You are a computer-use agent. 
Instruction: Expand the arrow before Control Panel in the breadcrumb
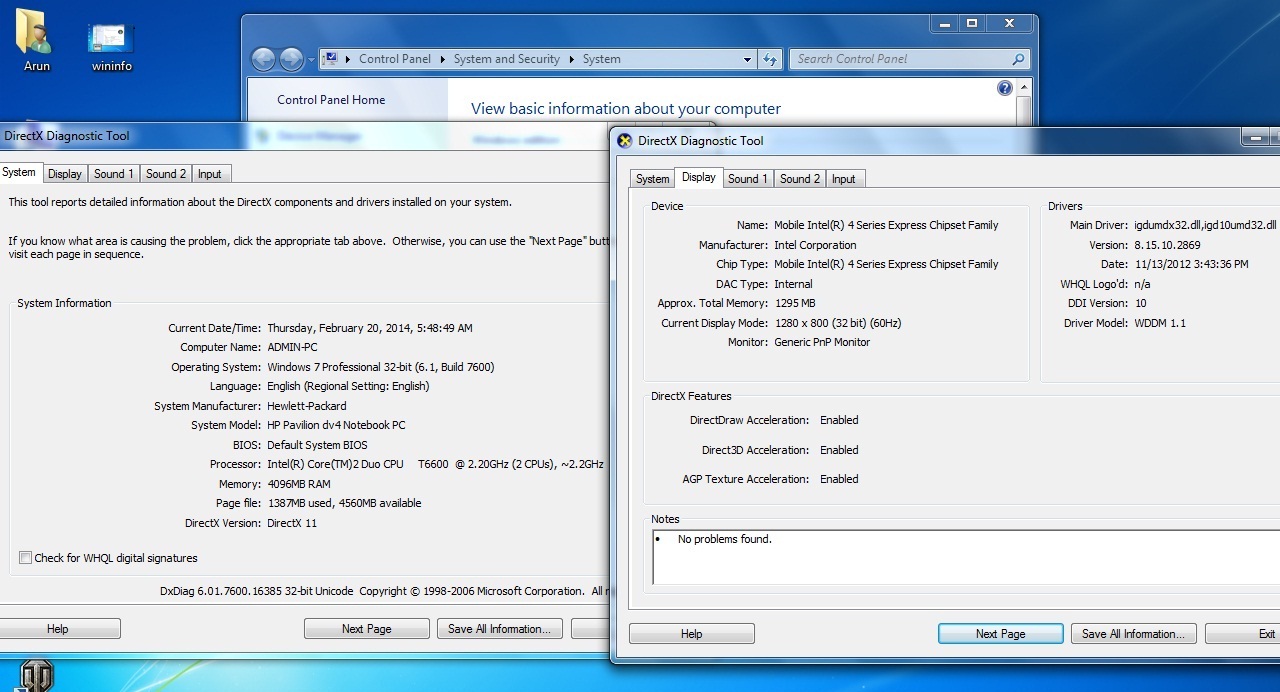[348, 59]
